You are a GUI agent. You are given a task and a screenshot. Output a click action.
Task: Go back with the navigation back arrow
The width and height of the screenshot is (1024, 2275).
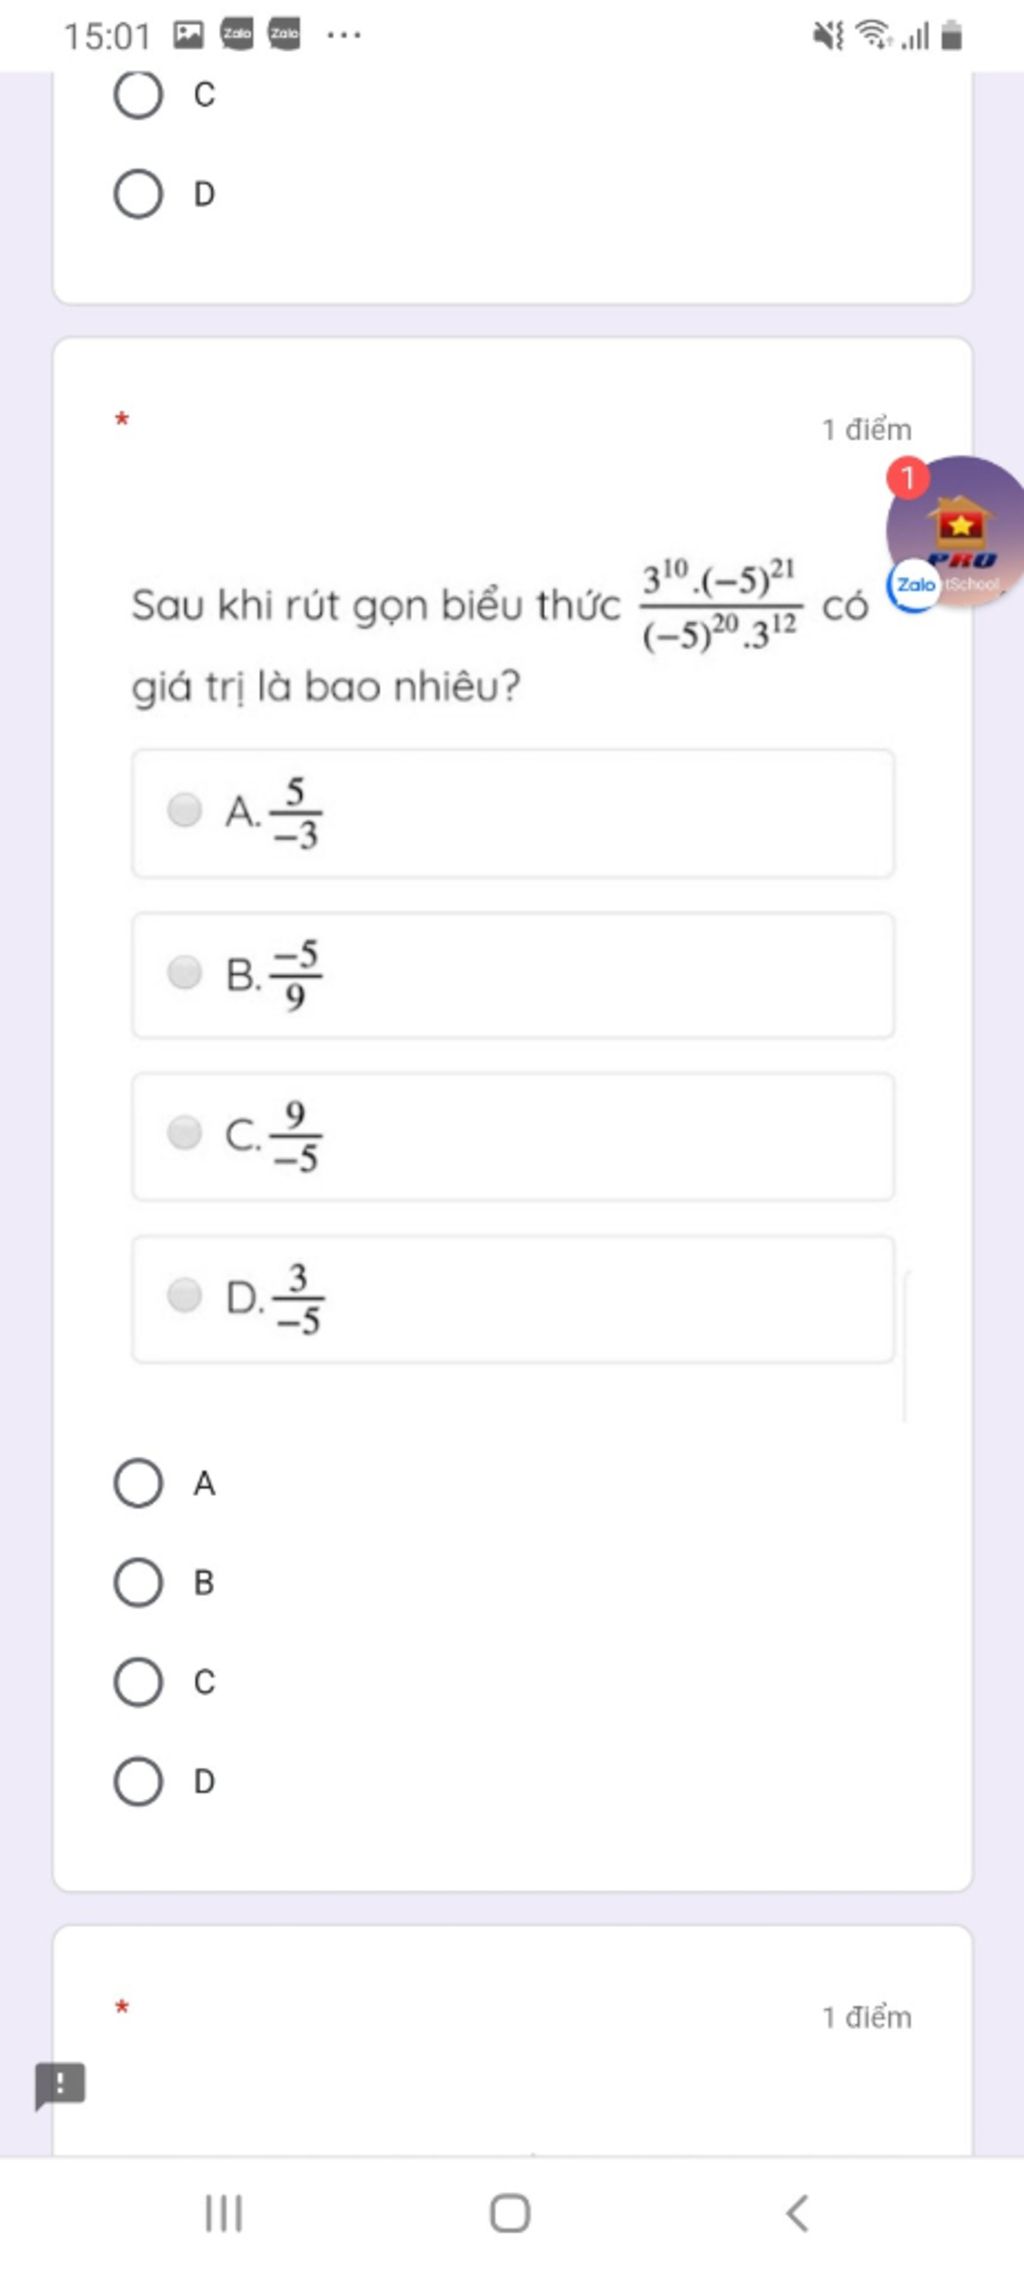pyautogui.click(x=797, y=2213)
